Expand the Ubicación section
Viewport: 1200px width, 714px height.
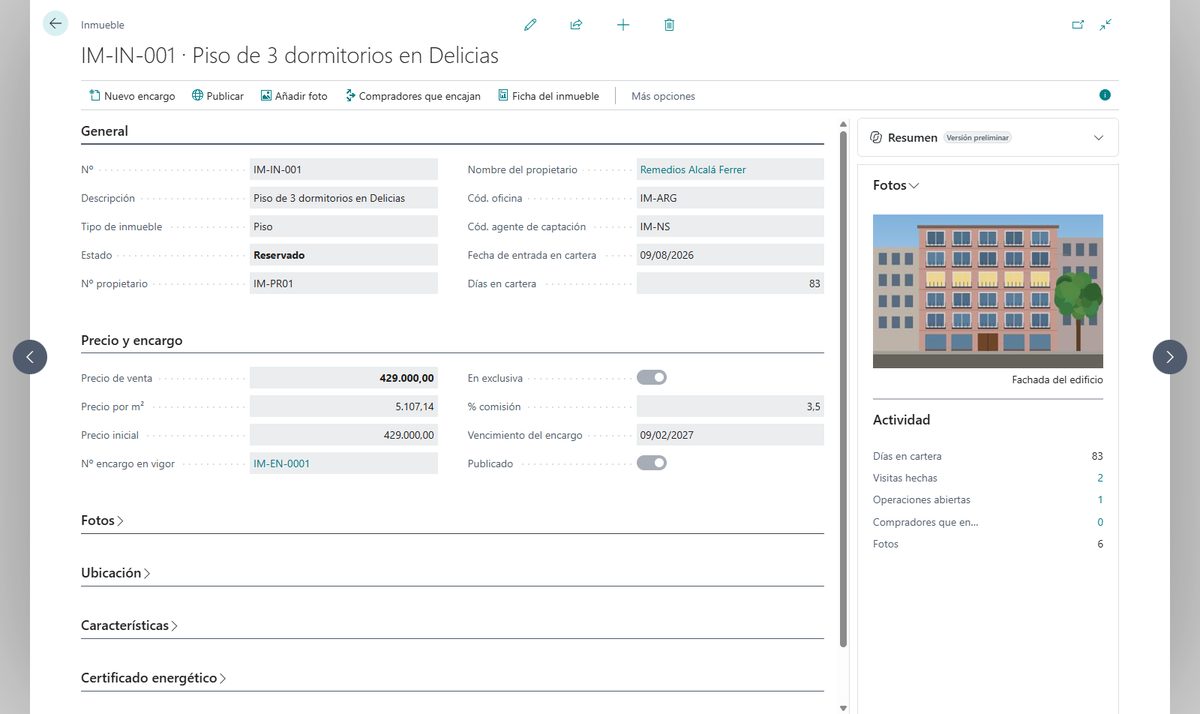pyautogui.click(x=116, y=573)
